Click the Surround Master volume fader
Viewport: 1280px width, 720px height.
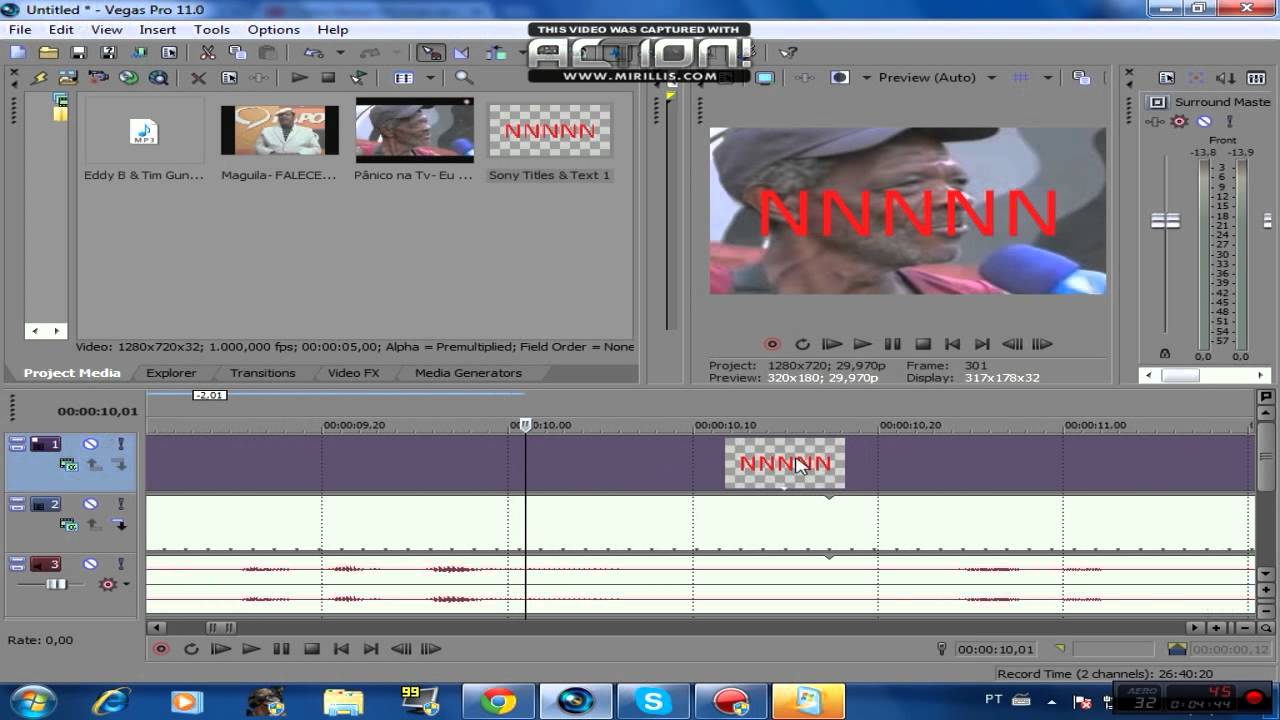1165,220
